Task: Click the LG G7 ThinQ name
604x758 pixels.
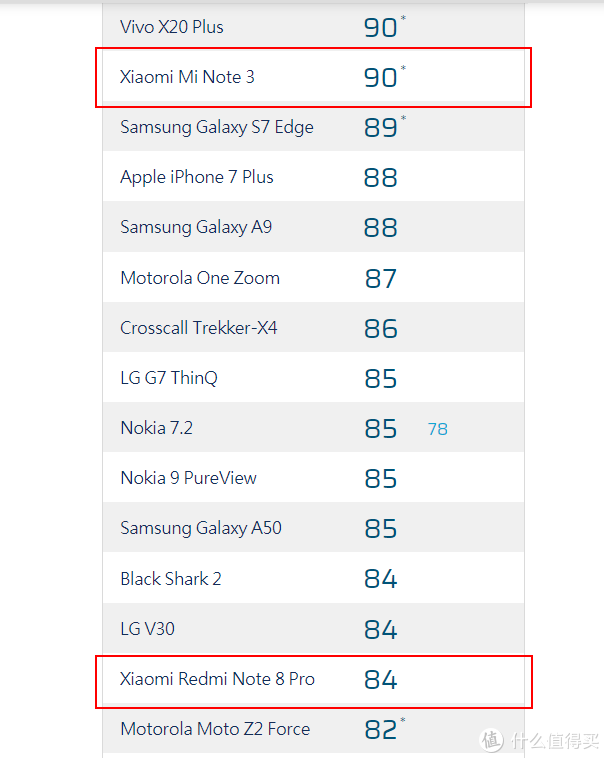Action: tap(169, 378)
